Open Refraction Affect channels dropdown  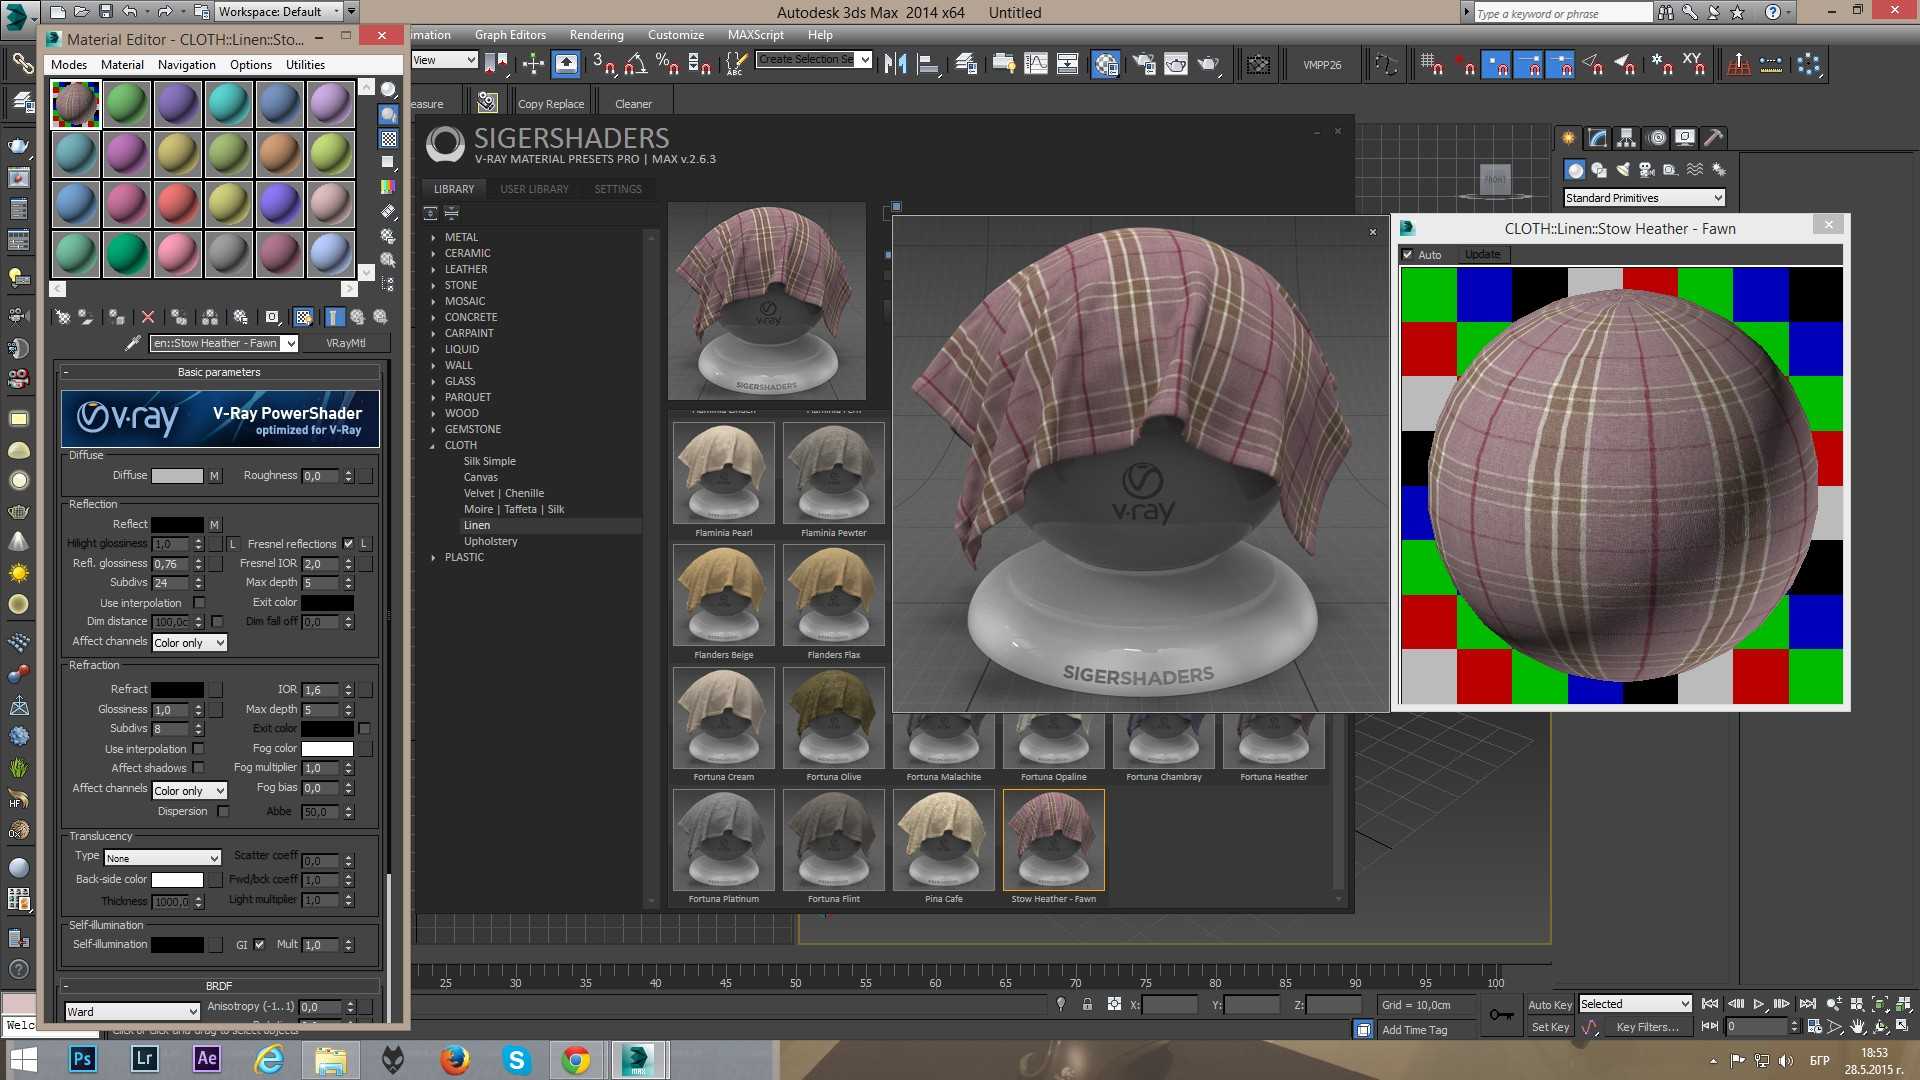coord(189,791)
